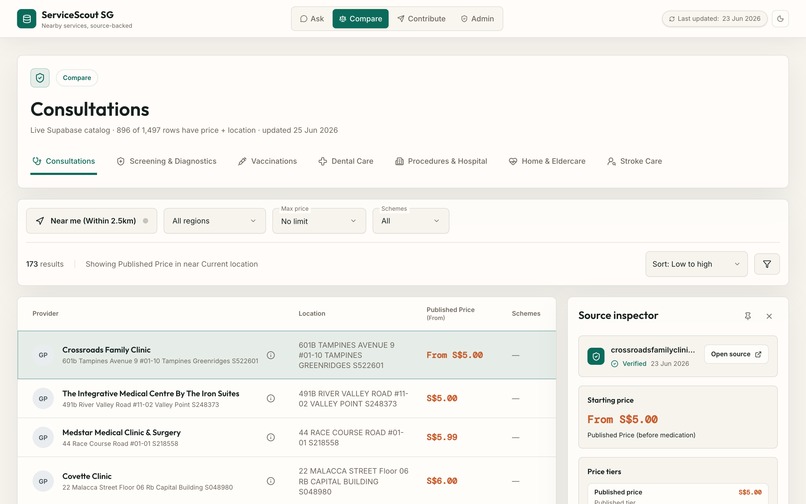Viewport: 806px width, 504px height.
Task: Select the Crossroads Family Clinic row
Action: [287, 355]
